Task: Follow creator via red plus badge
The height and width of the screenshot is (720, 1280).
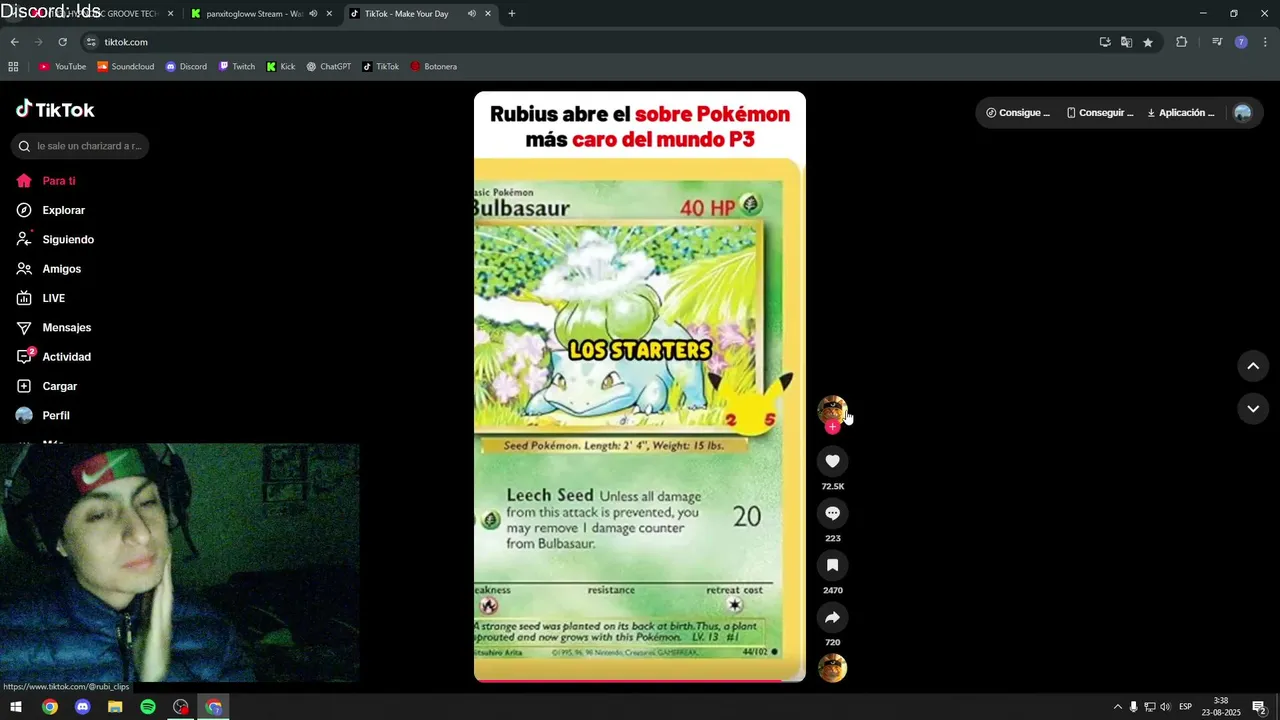Action: pyautogui.click(x=832, y=427)
